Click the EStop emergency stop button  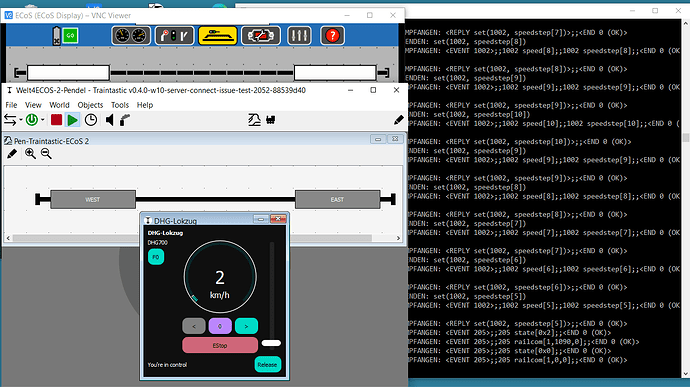pyautogui.click(x=220, y=346)
